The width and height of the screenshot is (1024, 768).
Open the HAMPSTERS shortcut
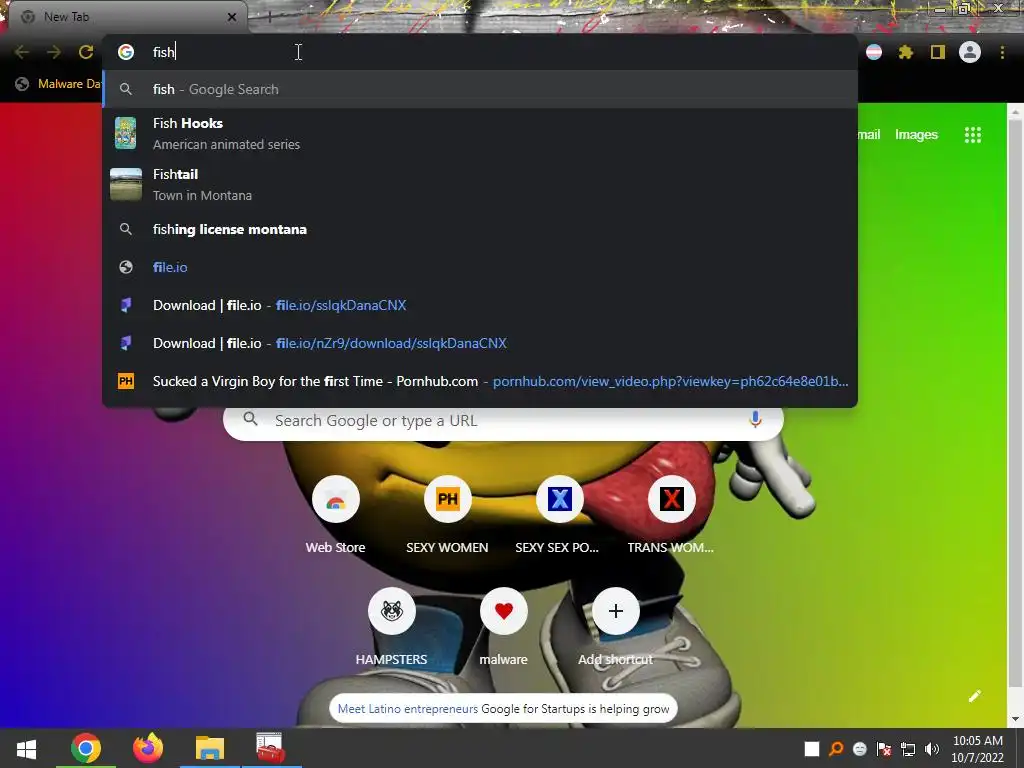(x=391, y=627)
